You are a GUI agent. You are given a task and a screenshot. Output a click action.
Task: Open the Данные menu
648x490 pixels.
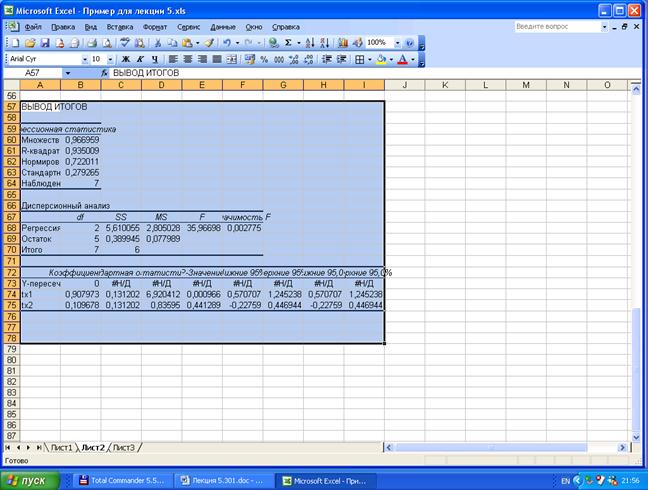click(223, 27)
